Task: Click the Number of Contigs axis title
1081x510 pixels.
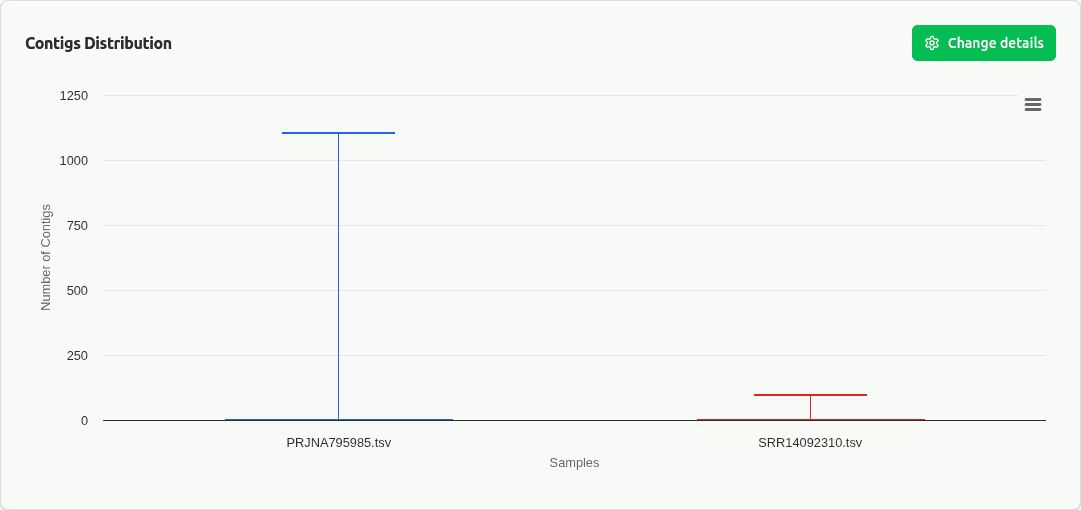Action: pos(46,257)
